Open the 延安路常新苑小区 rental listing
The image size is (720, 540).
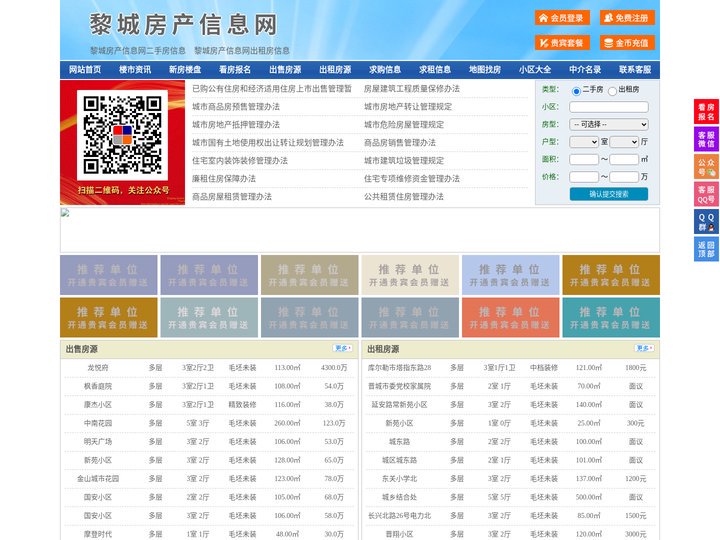[x=399, y=405]
